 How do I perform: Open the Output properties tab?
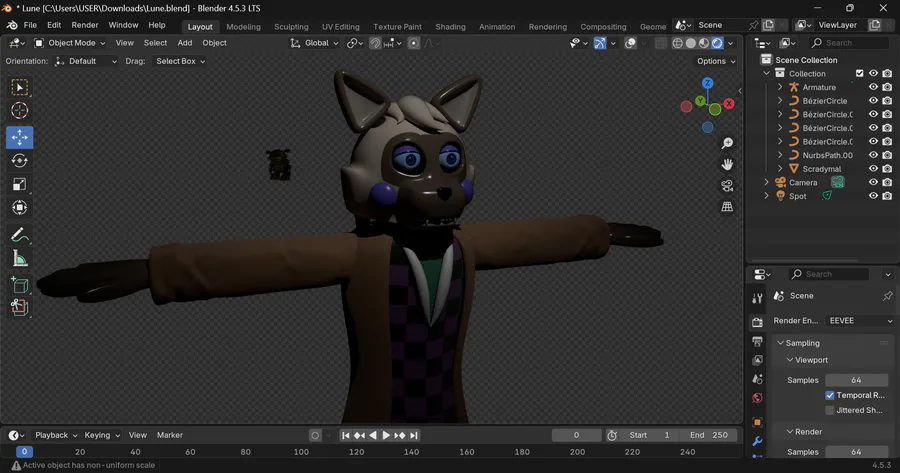pyautogui.click(x=758, y=342)
